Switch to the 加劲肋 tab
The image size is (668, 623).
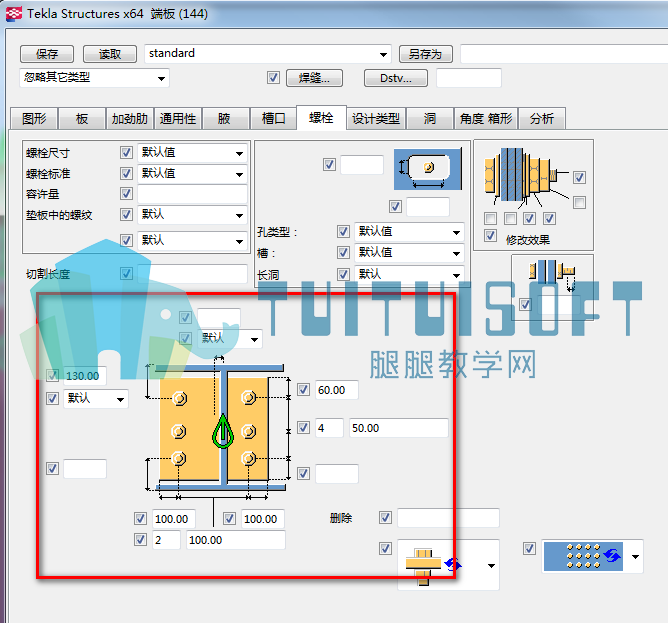tap(130, 118)
